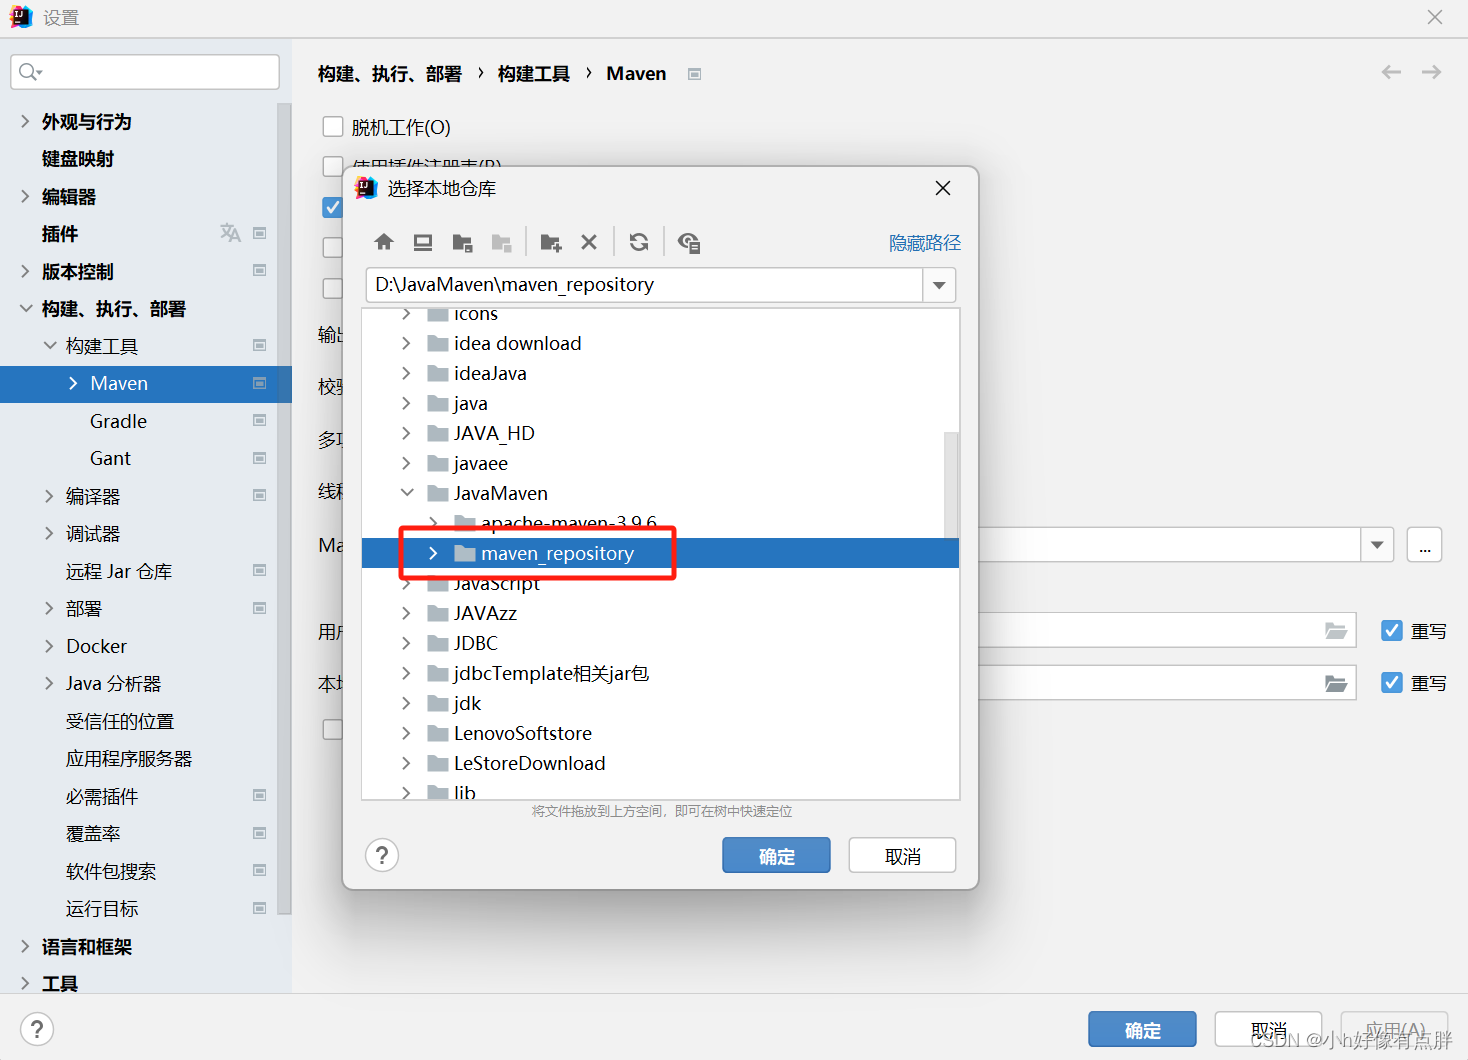Viewport: 1468px width, 1060px height.
Task: Toggle show hidden files icon
Action: (x=689, y=242)
